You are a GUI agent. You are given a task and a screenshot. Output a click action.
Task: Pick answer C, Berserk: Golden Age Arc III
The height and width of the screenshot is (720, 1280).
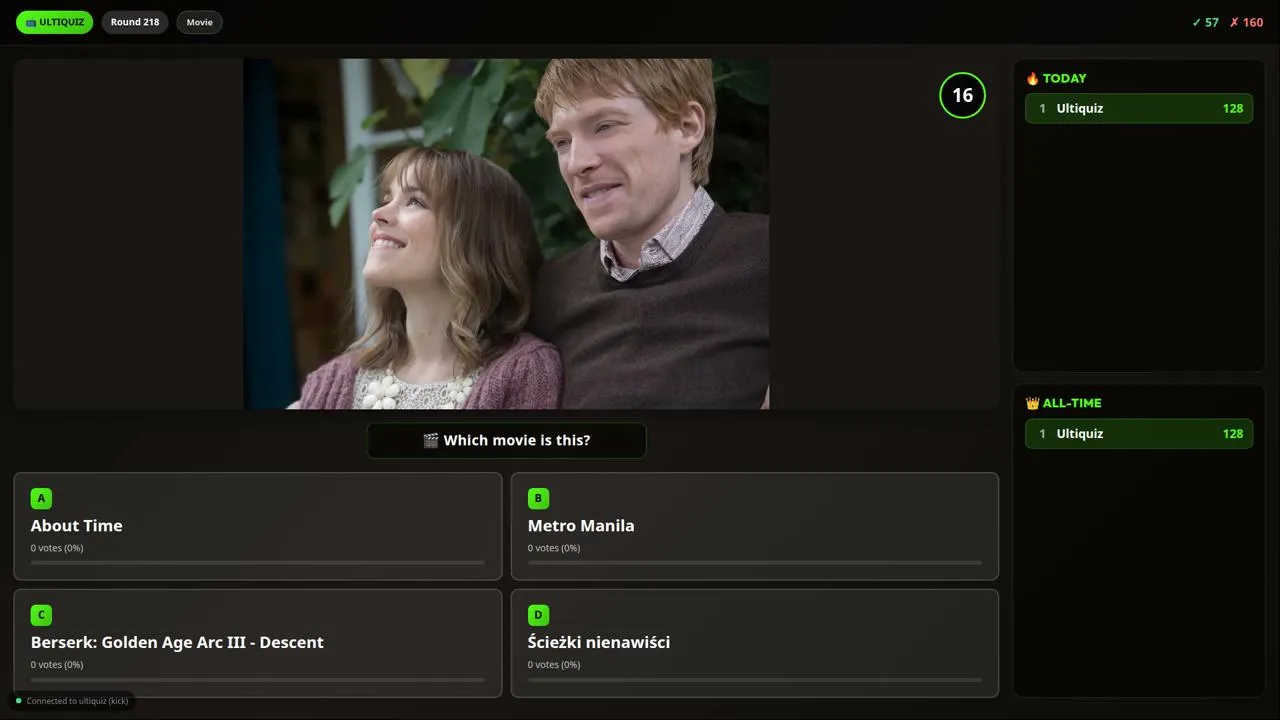tap(258, 643)
